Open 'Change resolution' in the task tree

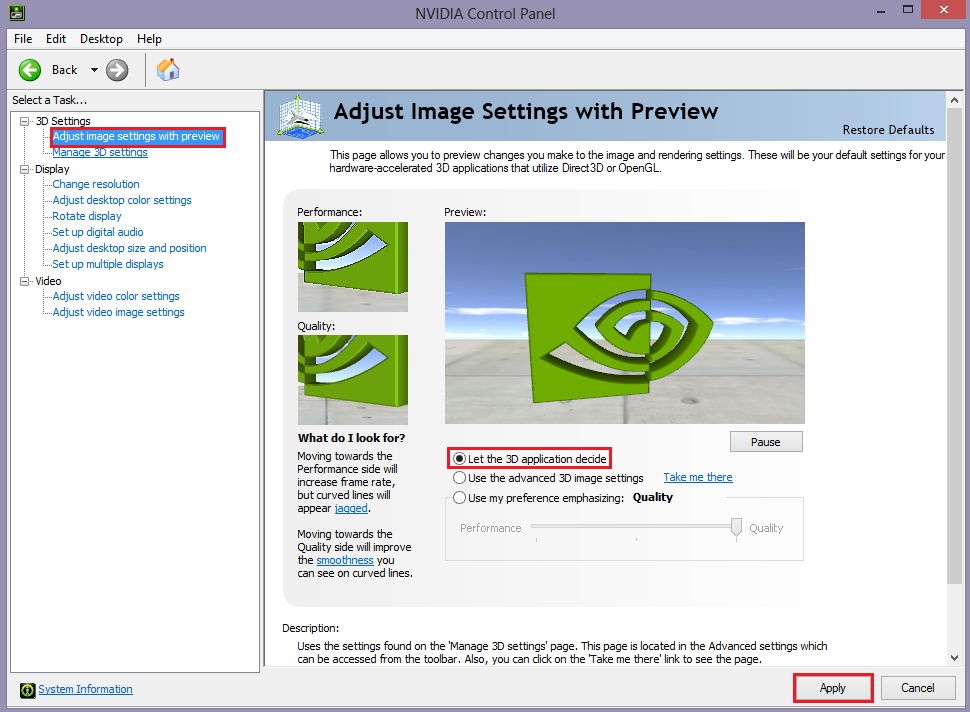(96, 184)
